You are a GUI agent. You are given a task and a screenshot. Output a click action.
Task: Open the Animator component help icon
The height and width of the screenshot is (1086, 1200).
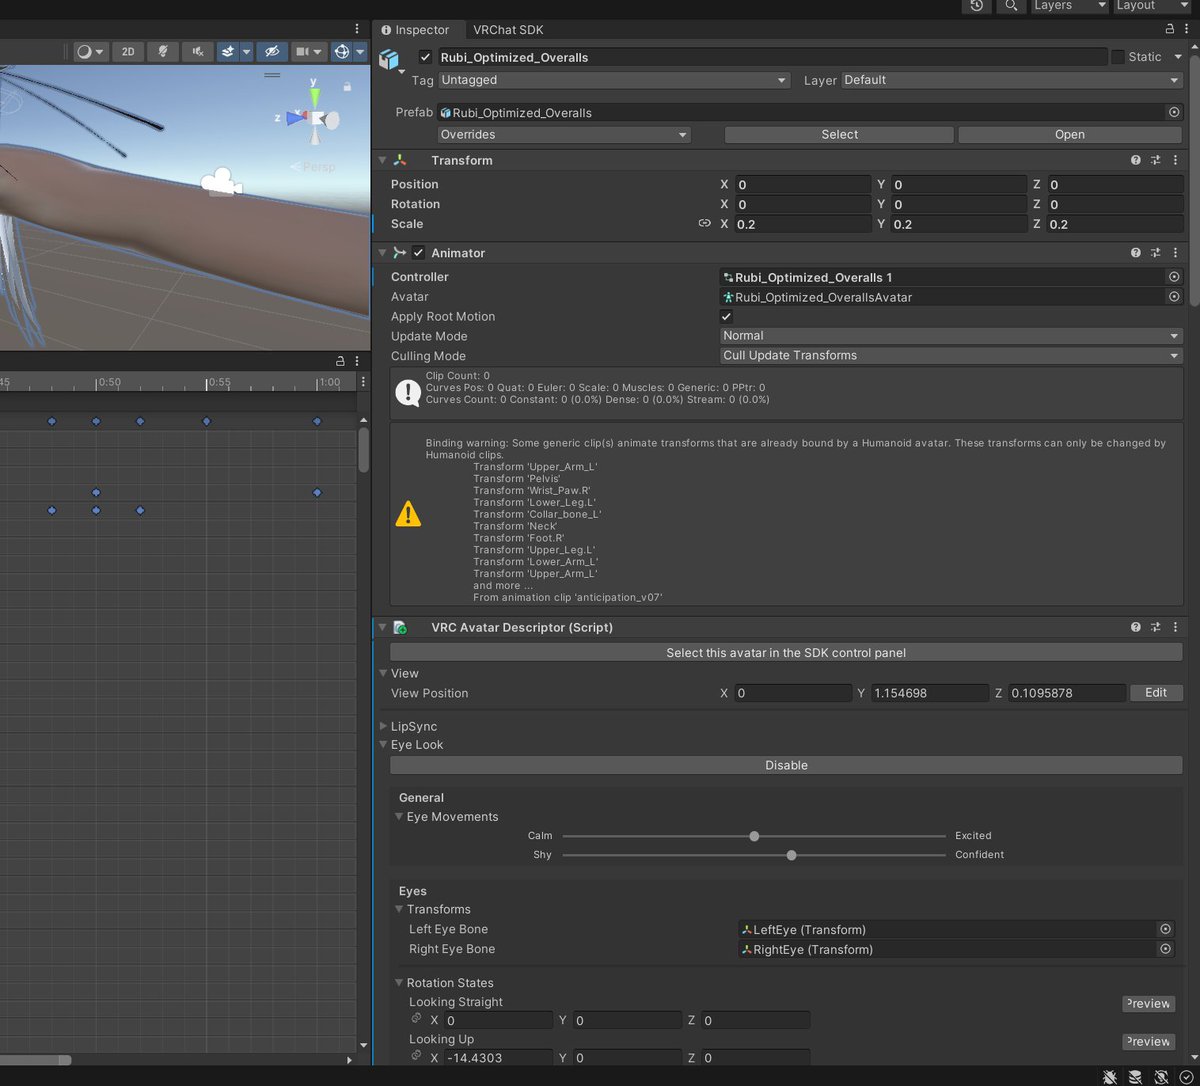coord(1135,253)
